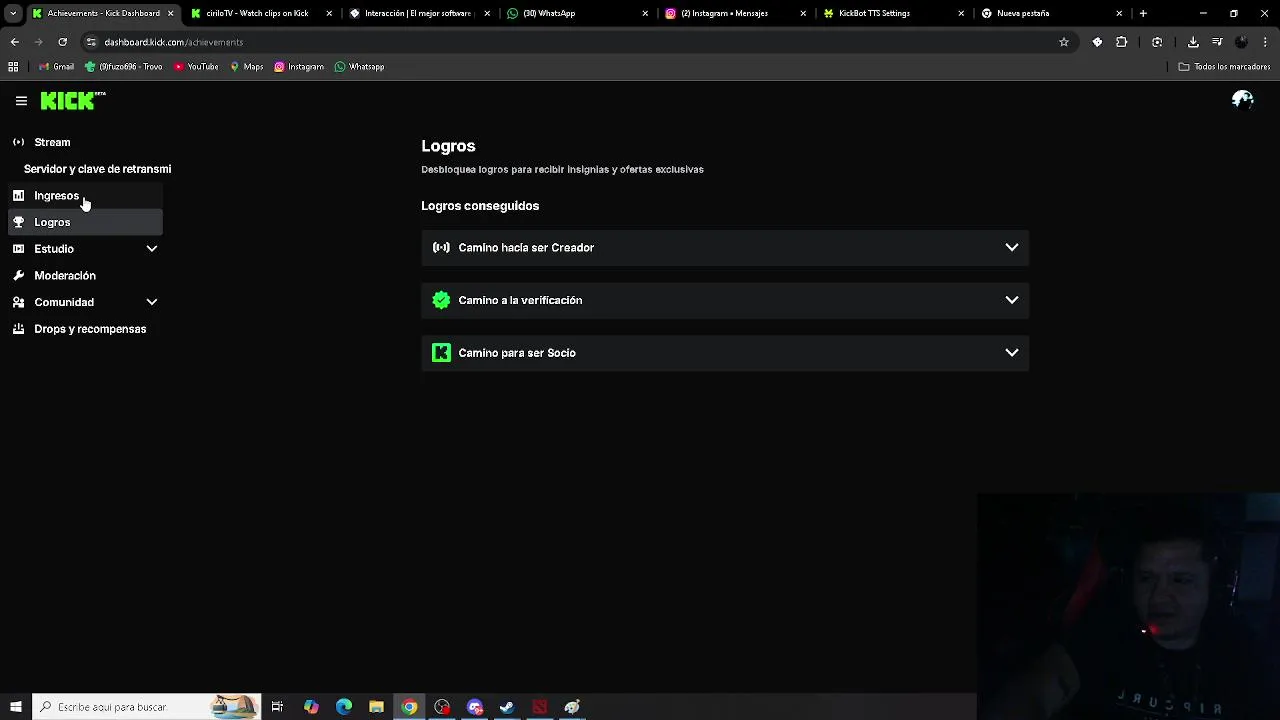Viewport: 1280px width, 720px height.
Task: Open Steam from the taskbar
Action: pos(507,707)
